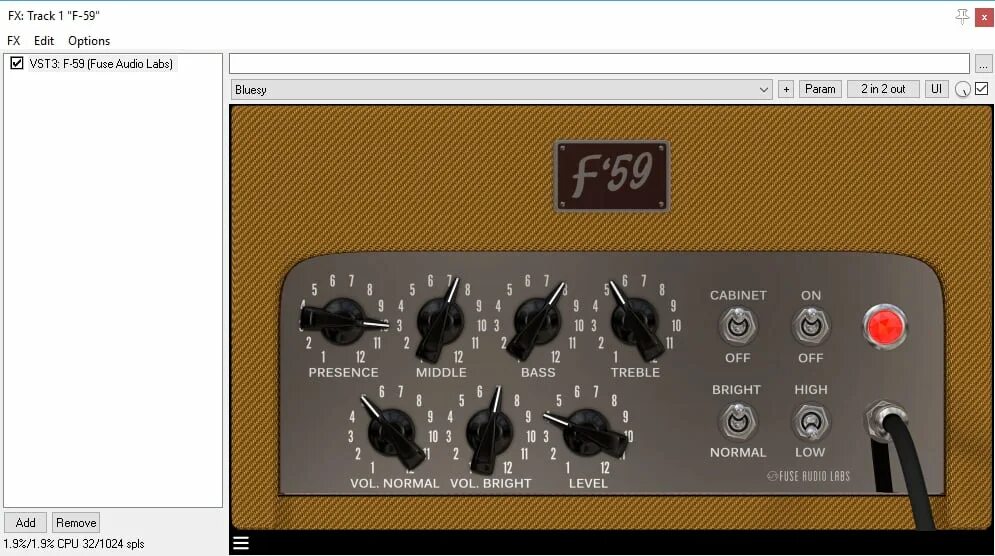Flip the HIGH/LOW switch
The height and width of the screenshot is (556, 995).
coord(810,421)
